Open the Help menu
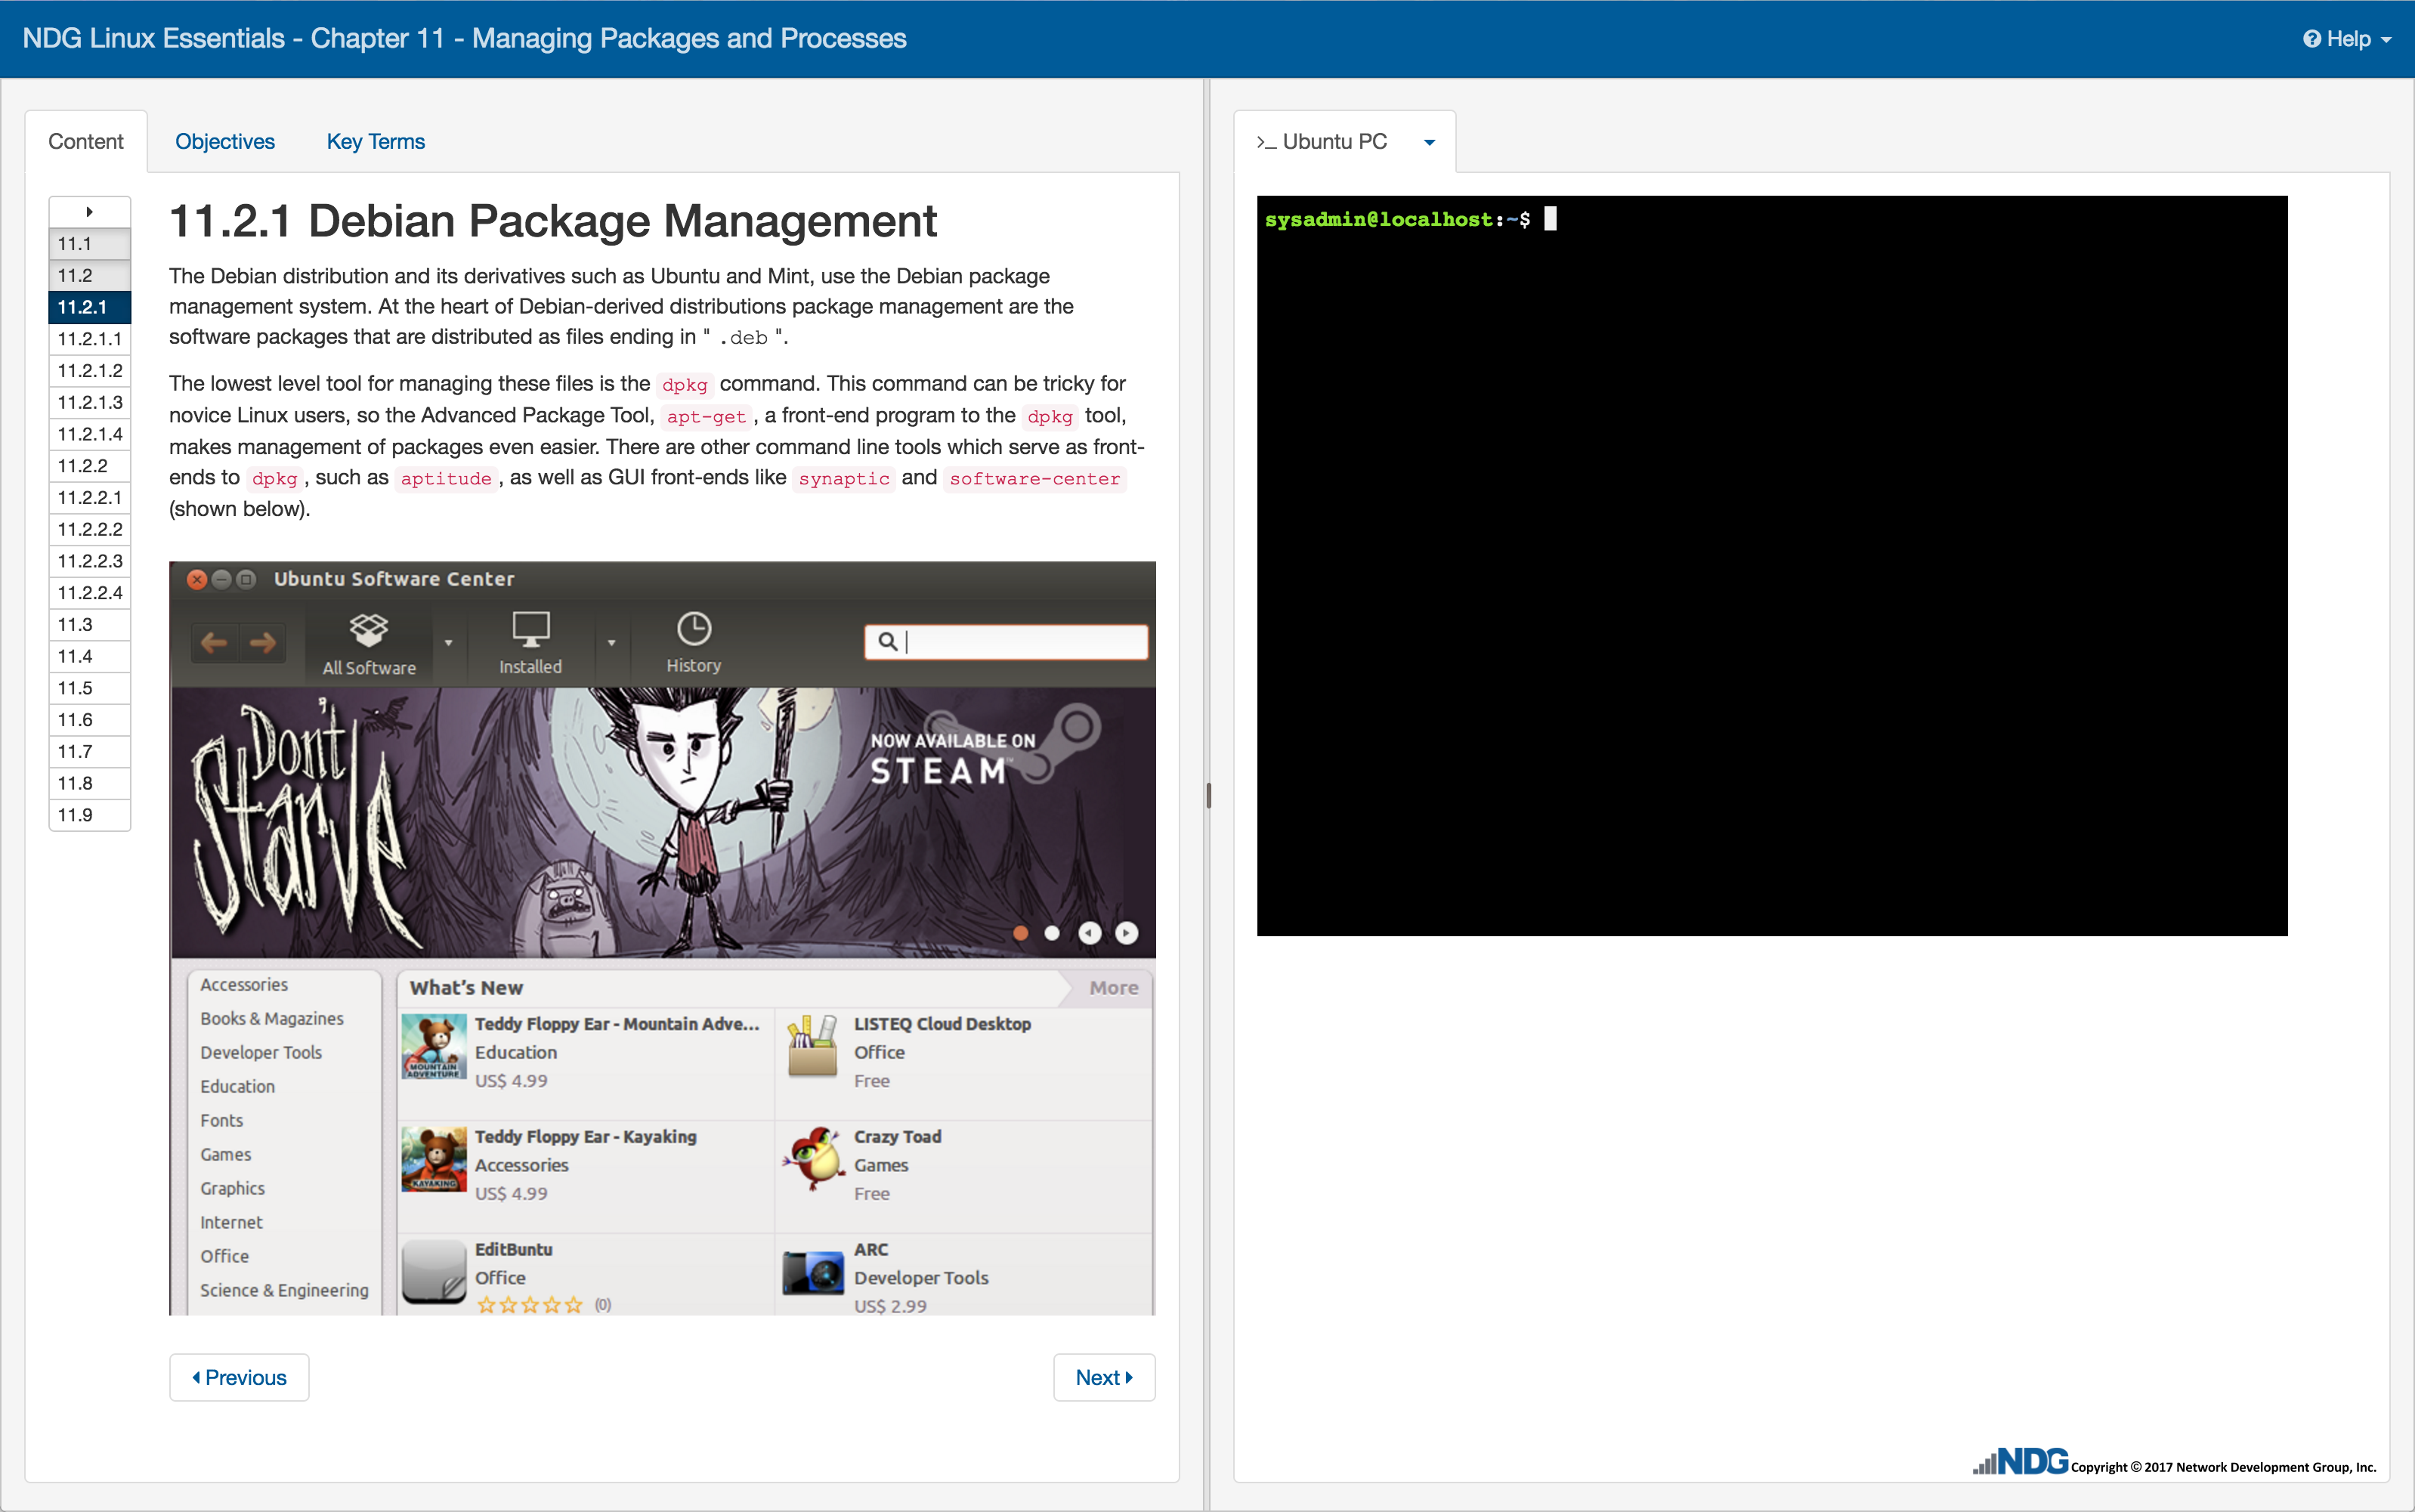 (2346, 39)
